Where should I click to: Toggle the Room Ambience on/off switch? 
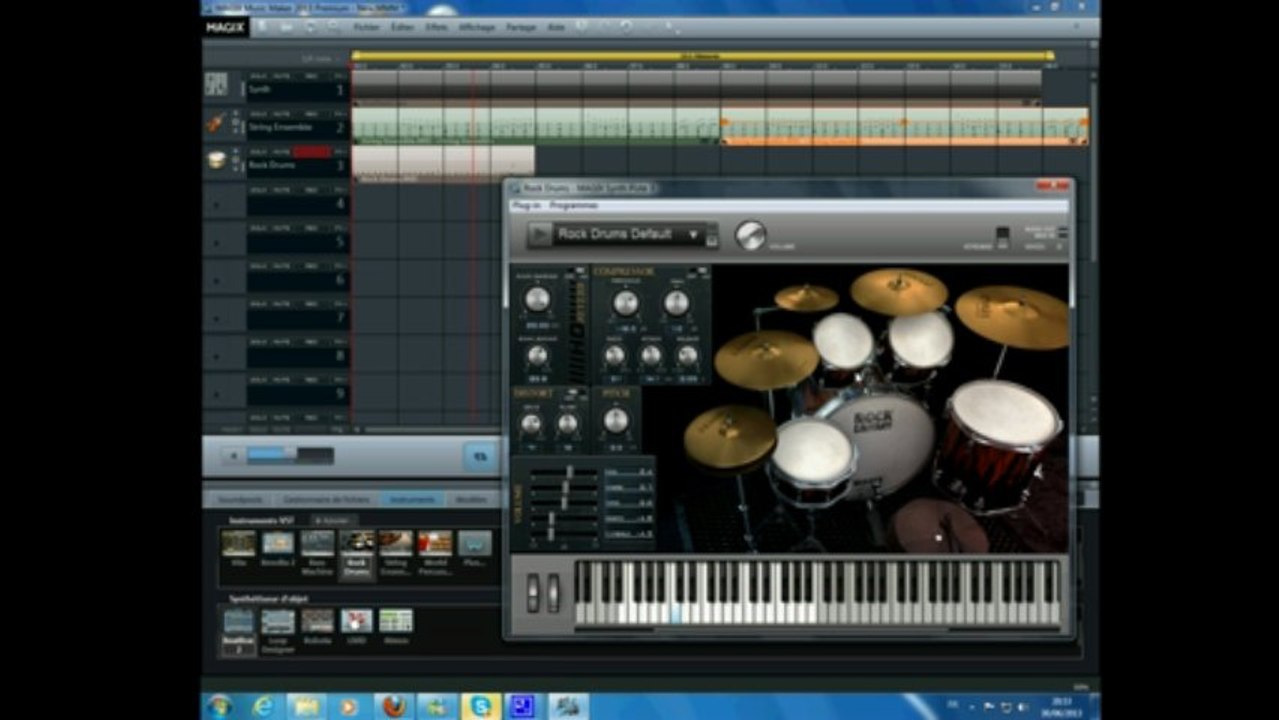tap(578, 272)
